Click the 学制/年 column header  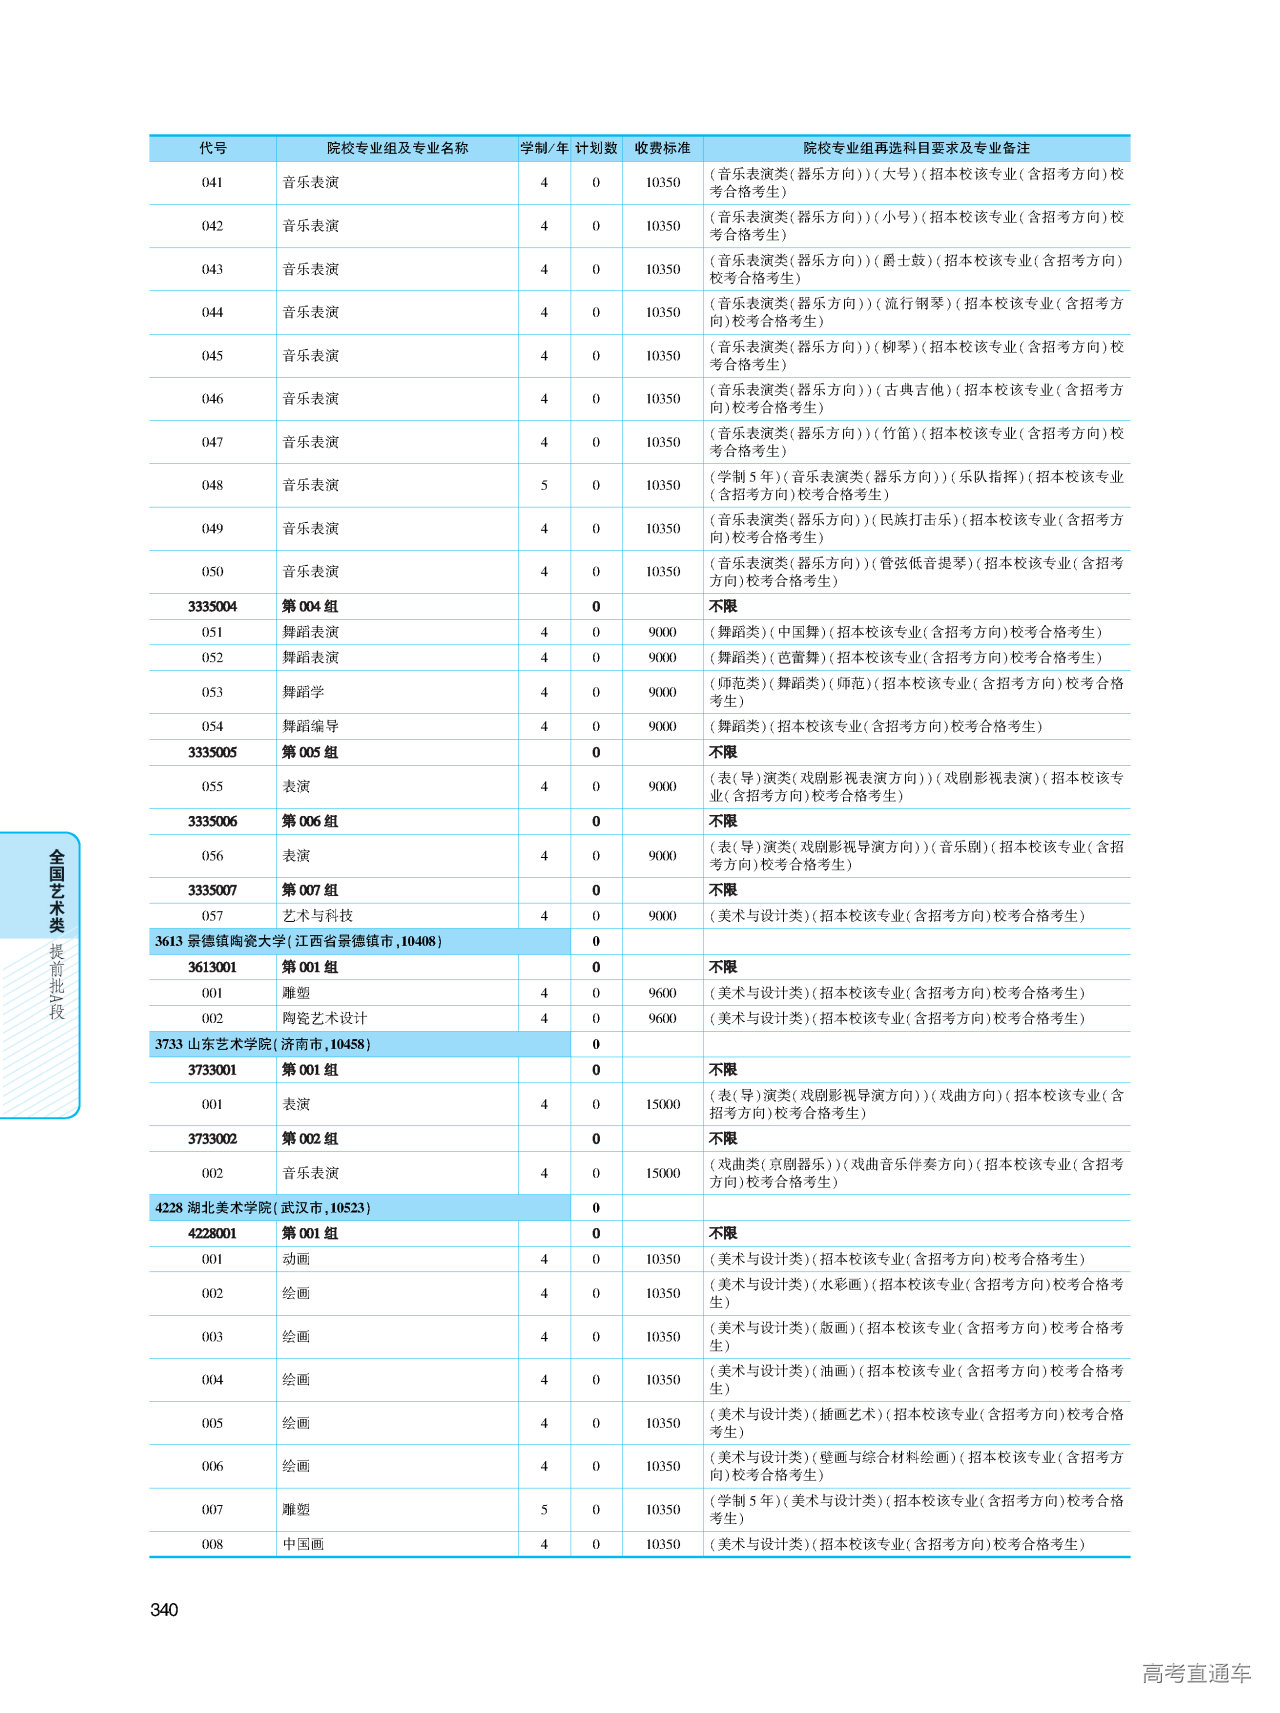(544, 148)
